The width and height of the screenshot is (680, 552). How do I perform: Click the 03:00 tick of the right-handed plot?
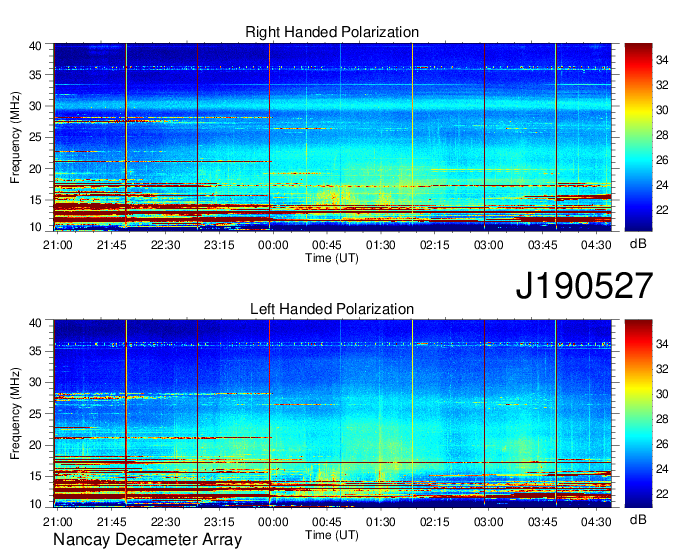[488, 245]
